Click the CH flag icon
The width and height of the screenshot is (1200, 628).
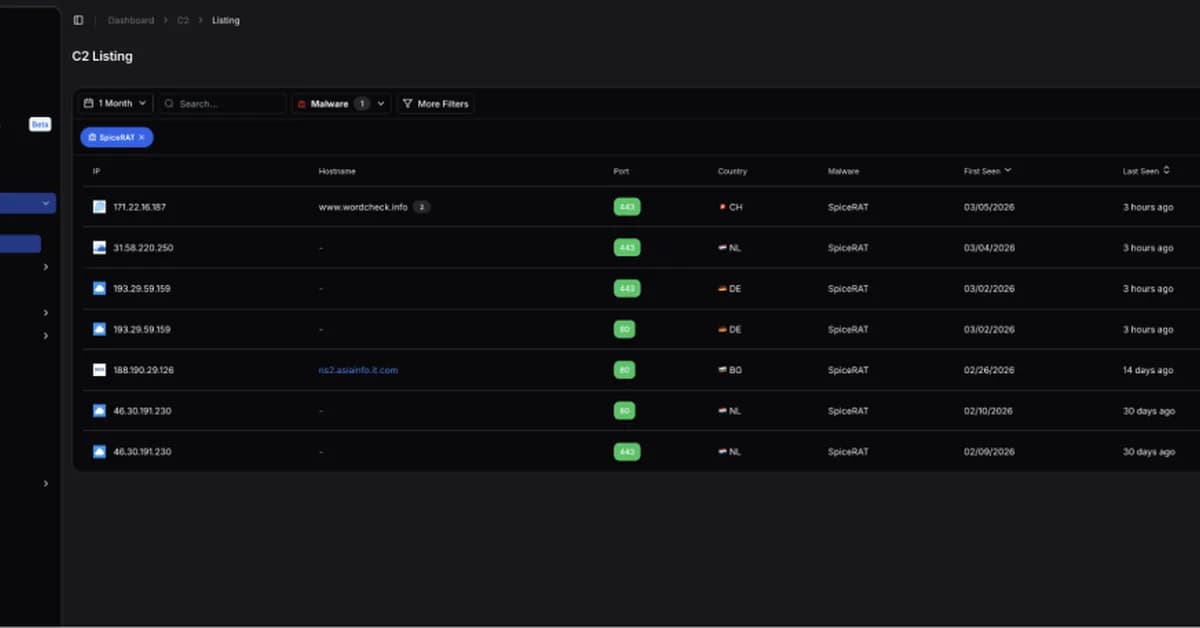tap(721, 207)
